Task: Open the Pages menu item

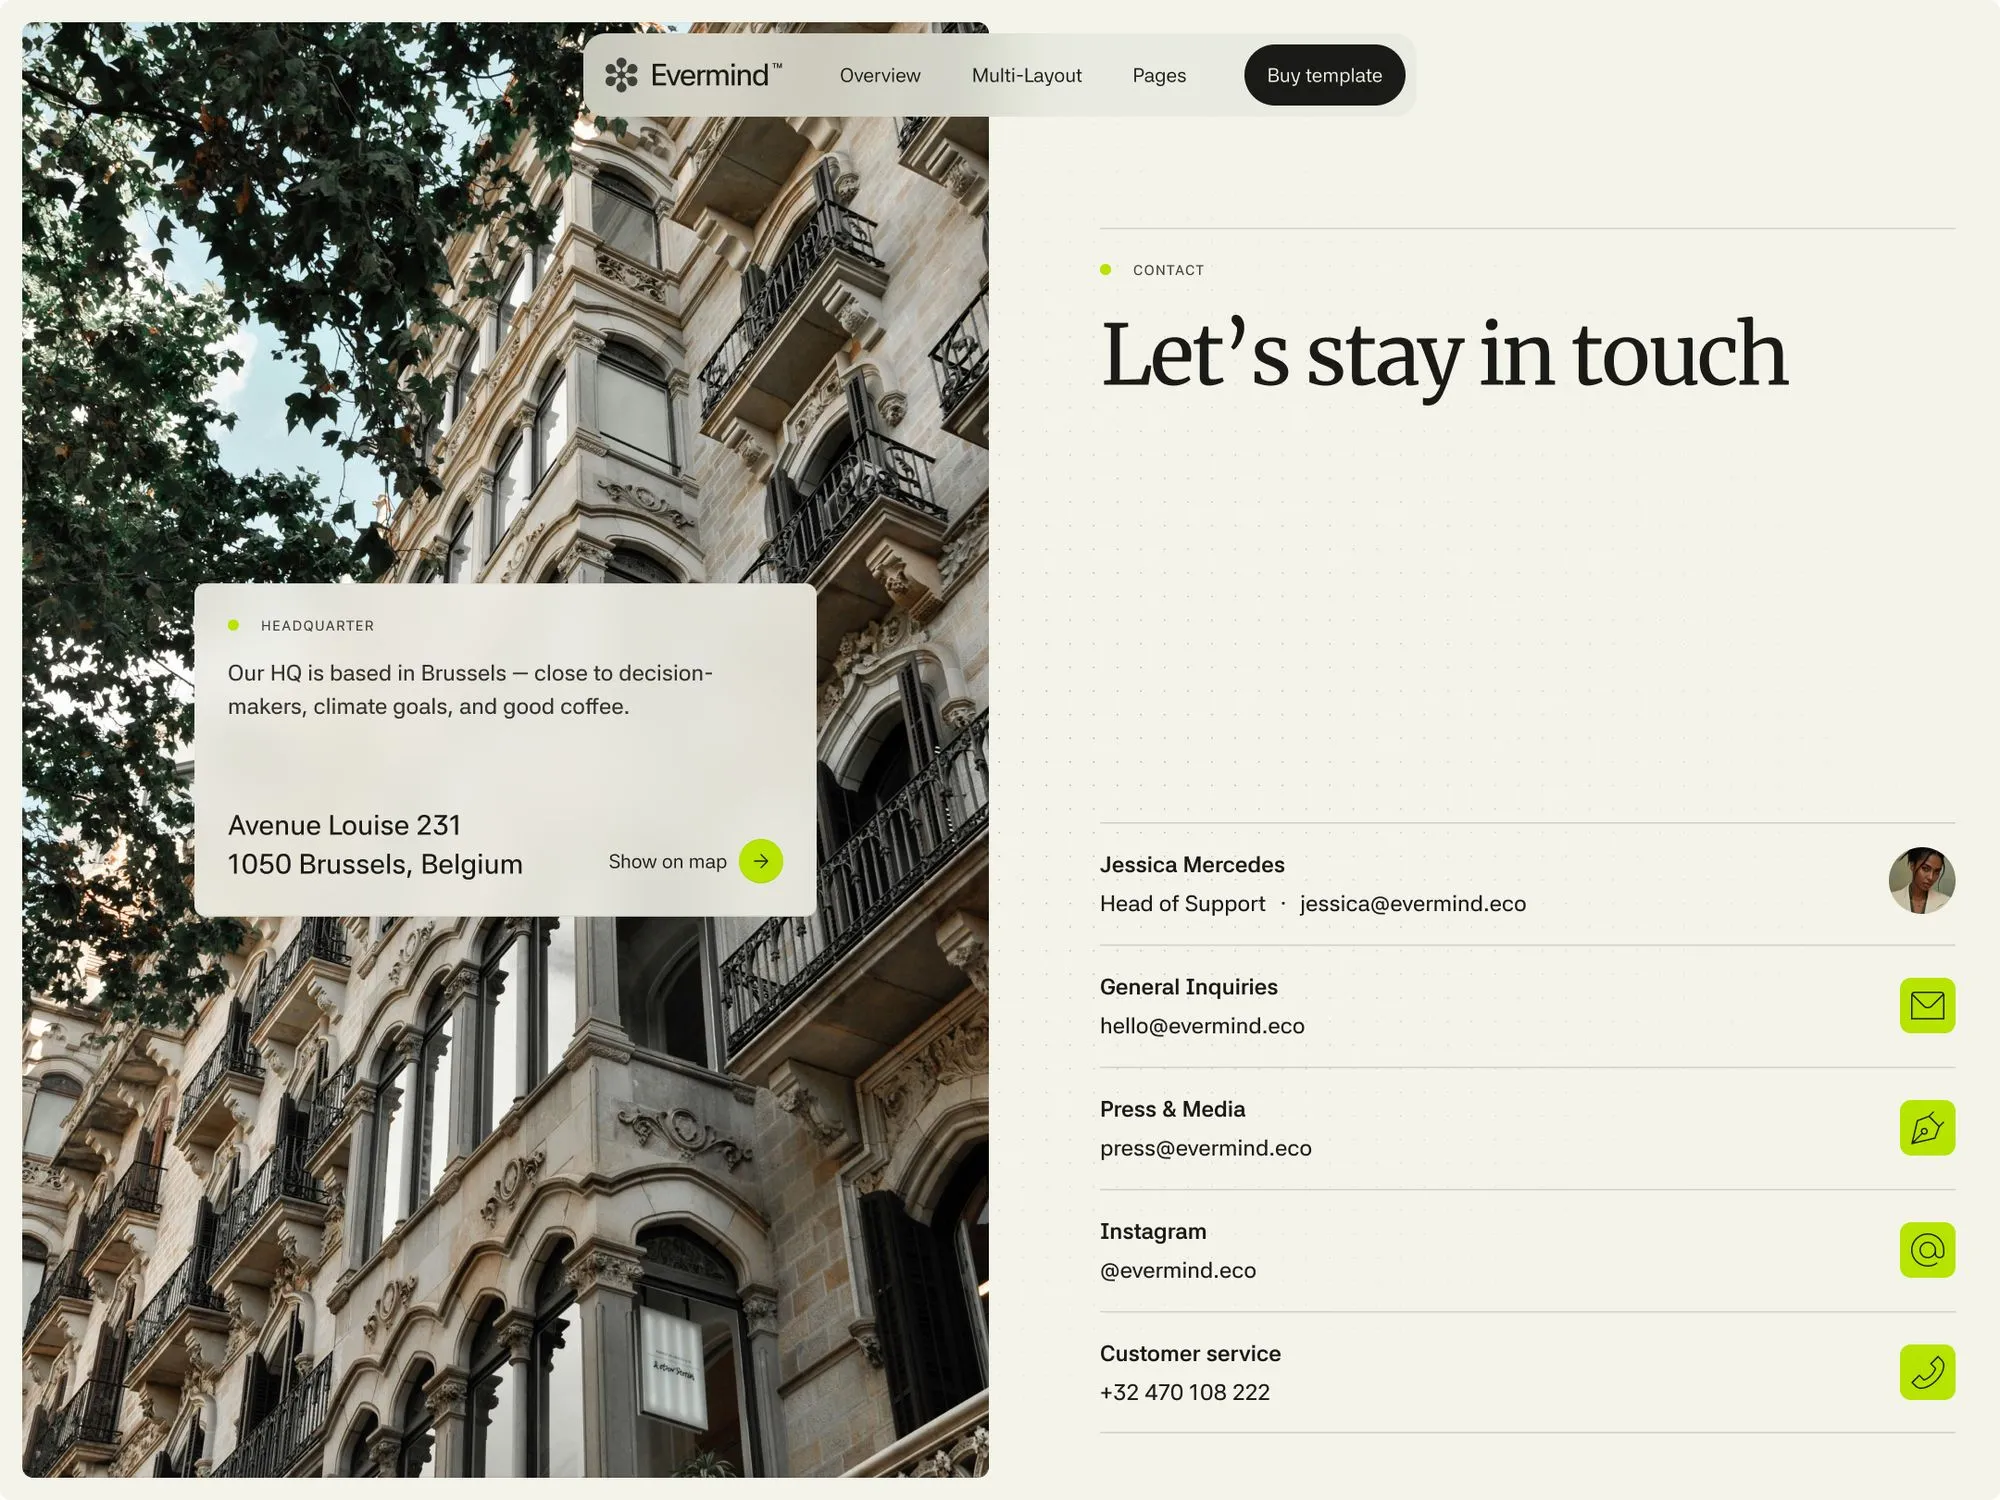Action: click(x=1159, y=75)
